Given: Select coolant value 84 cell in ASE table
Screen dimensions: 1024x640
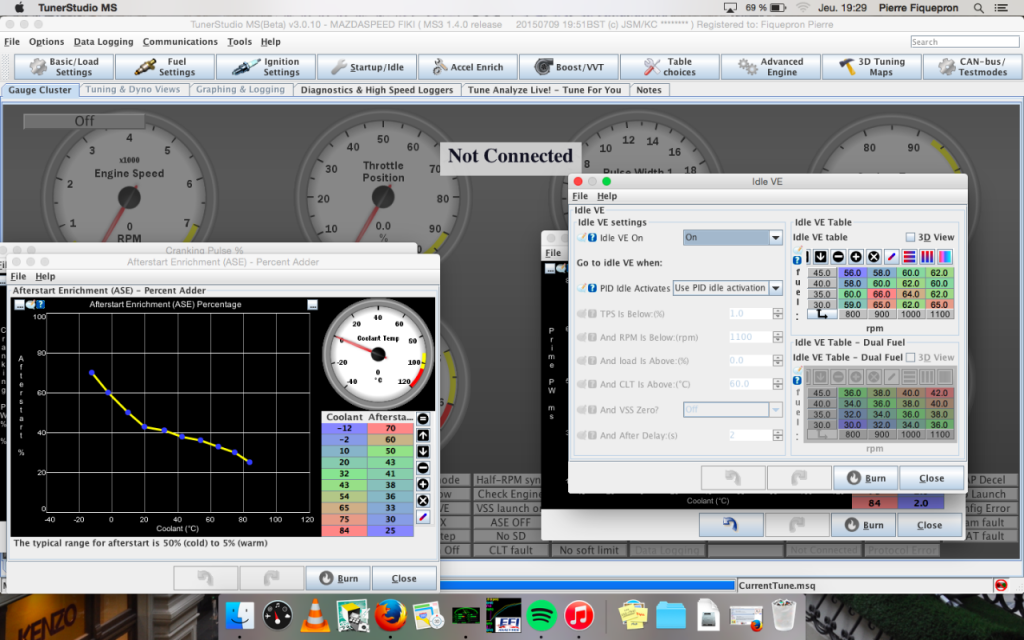Looking at the screenshot, I should 344,530.
